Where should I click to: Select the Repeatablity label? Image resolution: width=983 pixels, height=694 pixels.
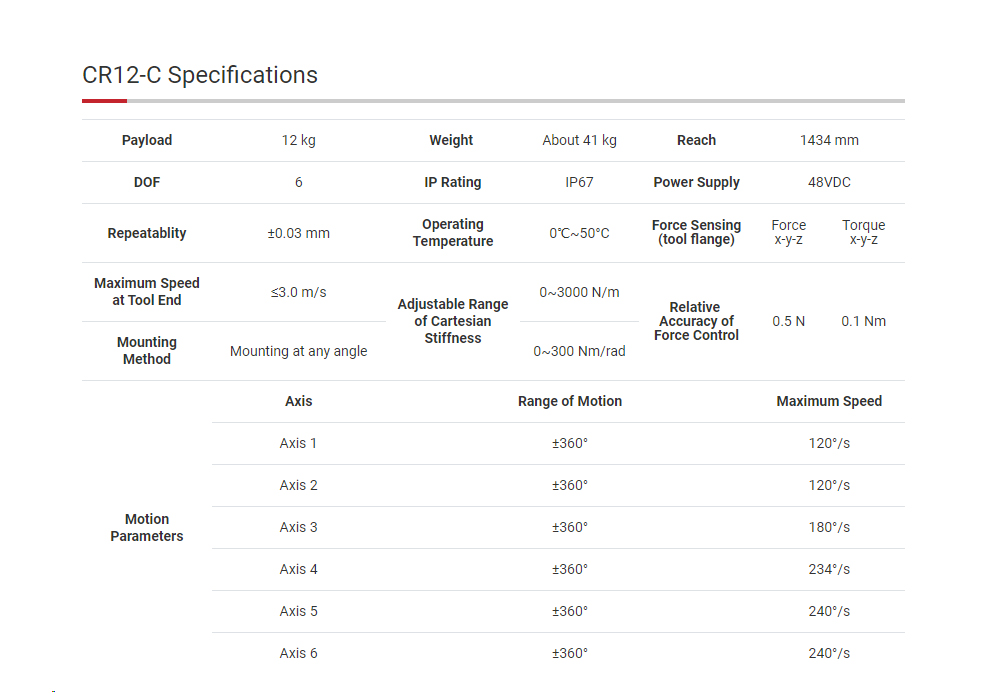pos(147,233)
